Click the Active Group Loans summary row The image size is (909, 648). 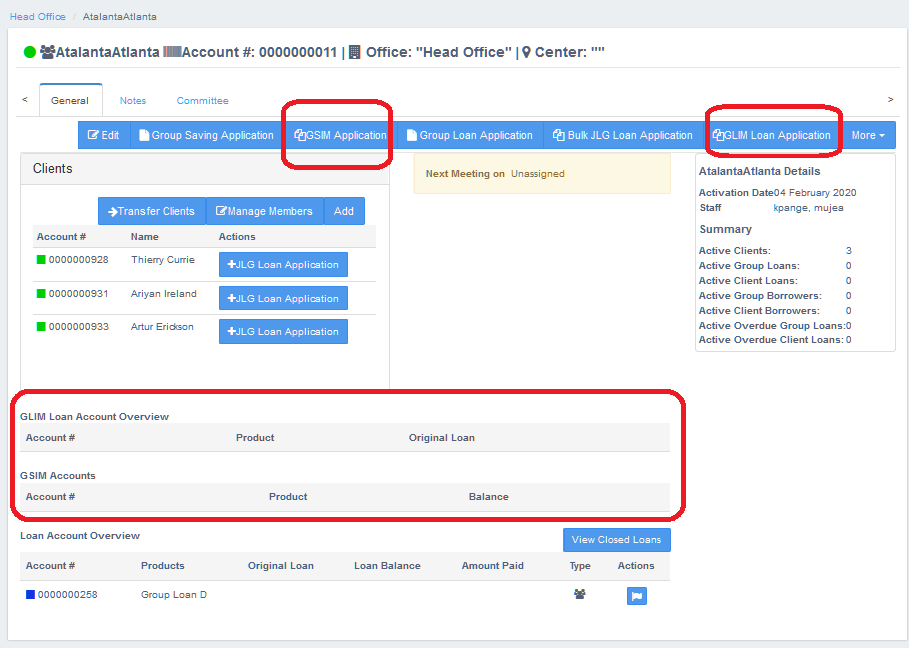775,265
